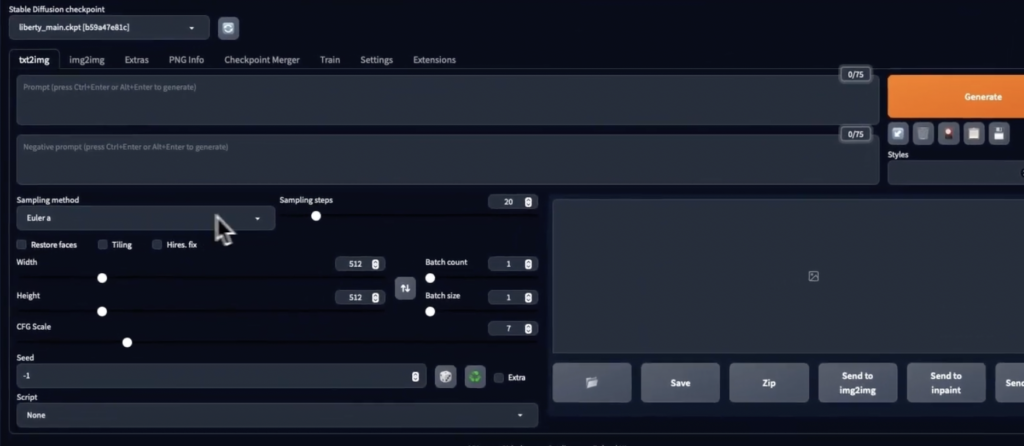Click the image placeholder icon in the preview

click(x=813, y=276)
